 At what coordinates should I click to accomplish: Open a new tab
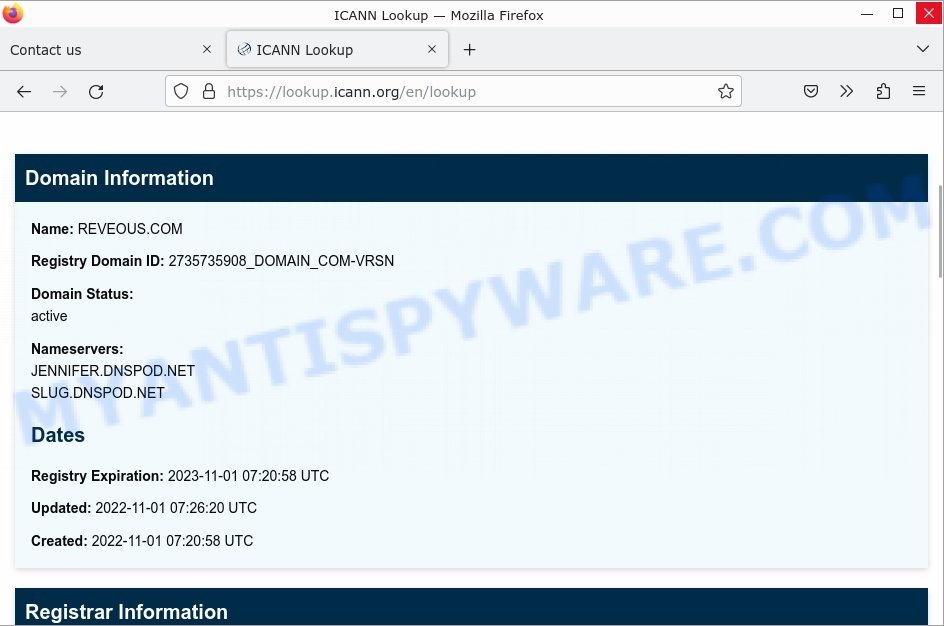click(470, 50)
